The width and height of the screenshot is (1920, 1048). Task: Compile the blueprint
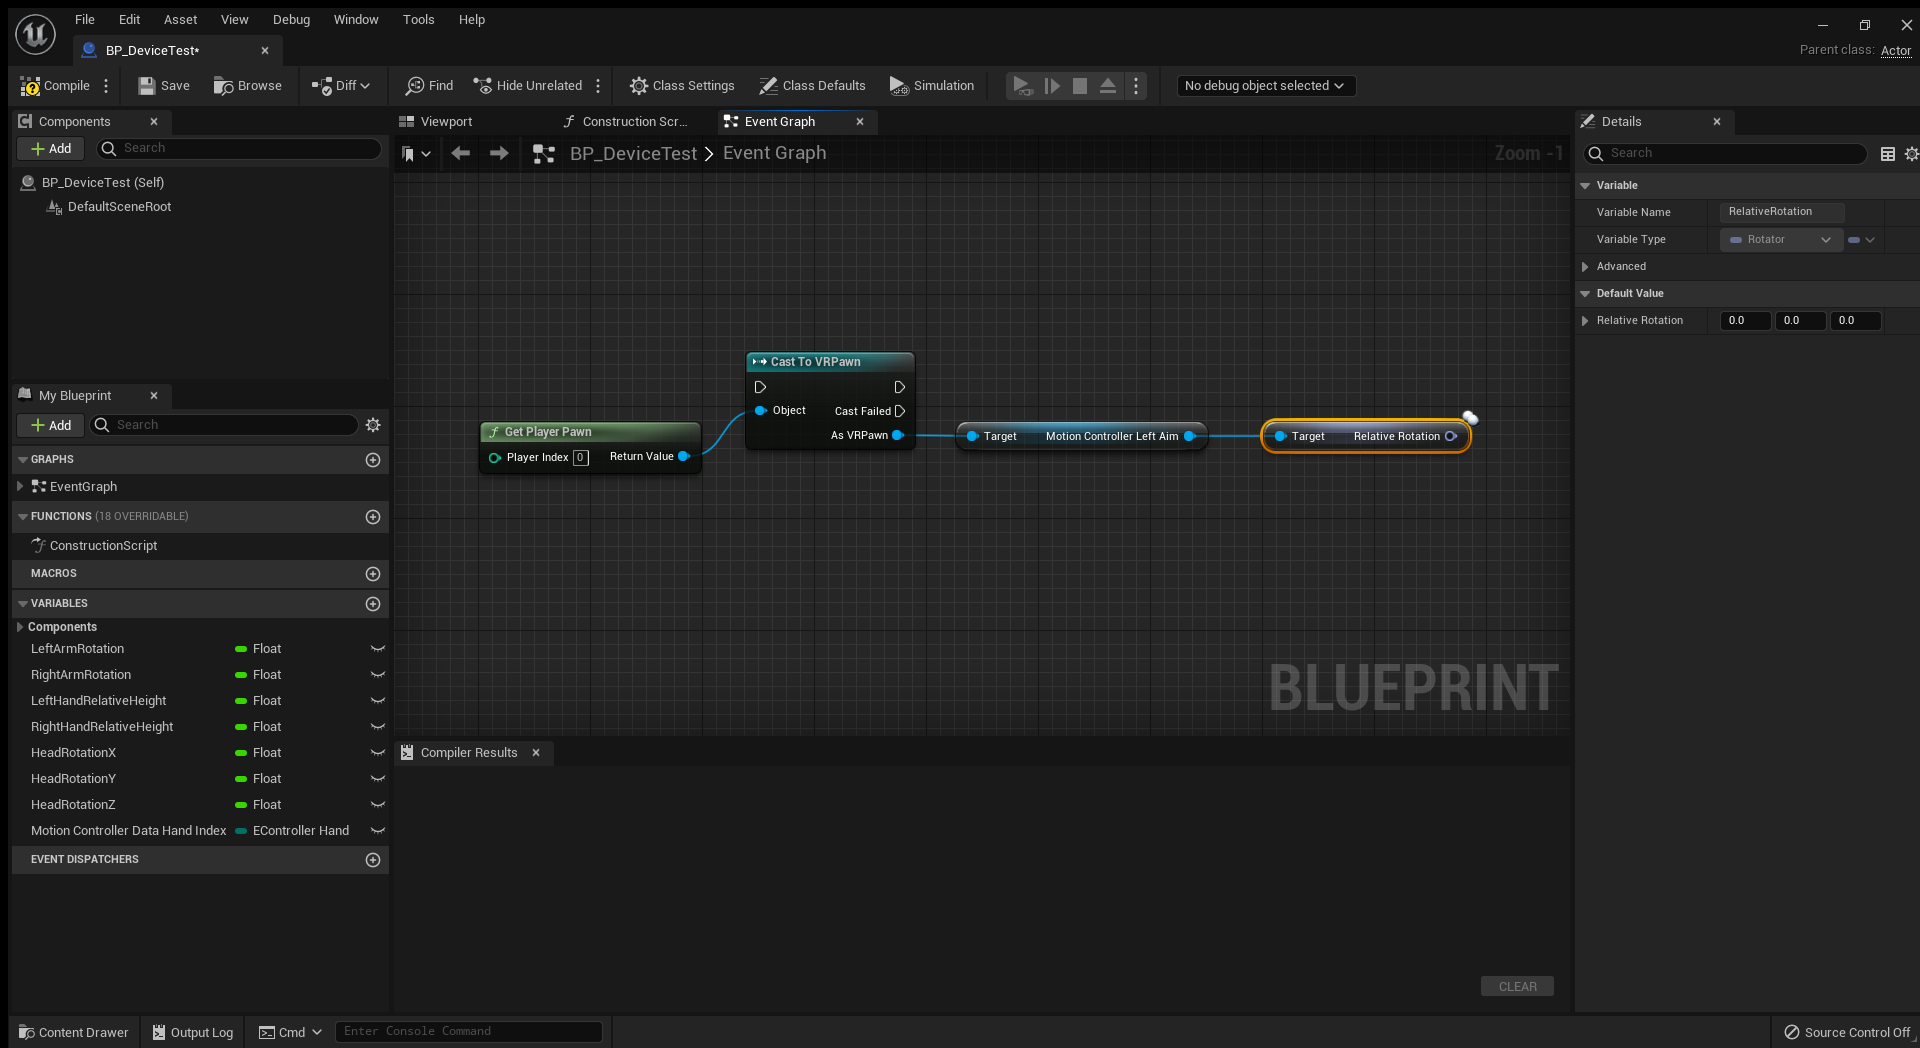tap(55, 86)
